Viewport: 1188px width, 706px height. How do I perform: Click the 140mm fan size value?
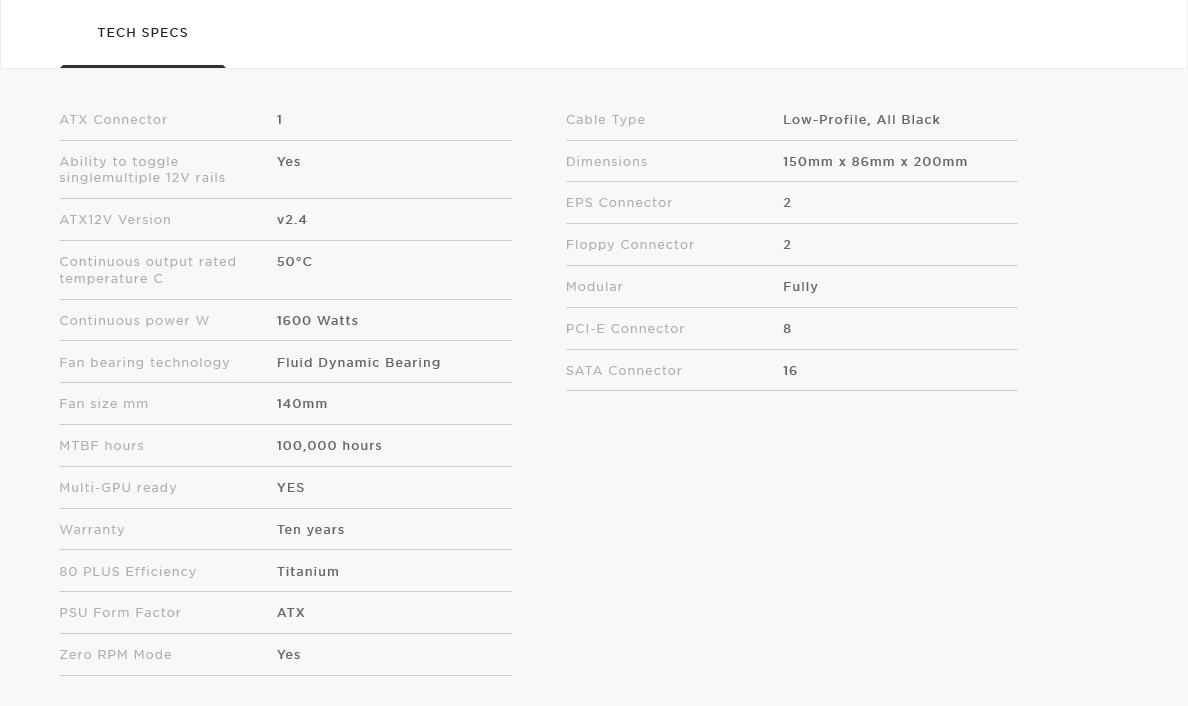[302, 404]
